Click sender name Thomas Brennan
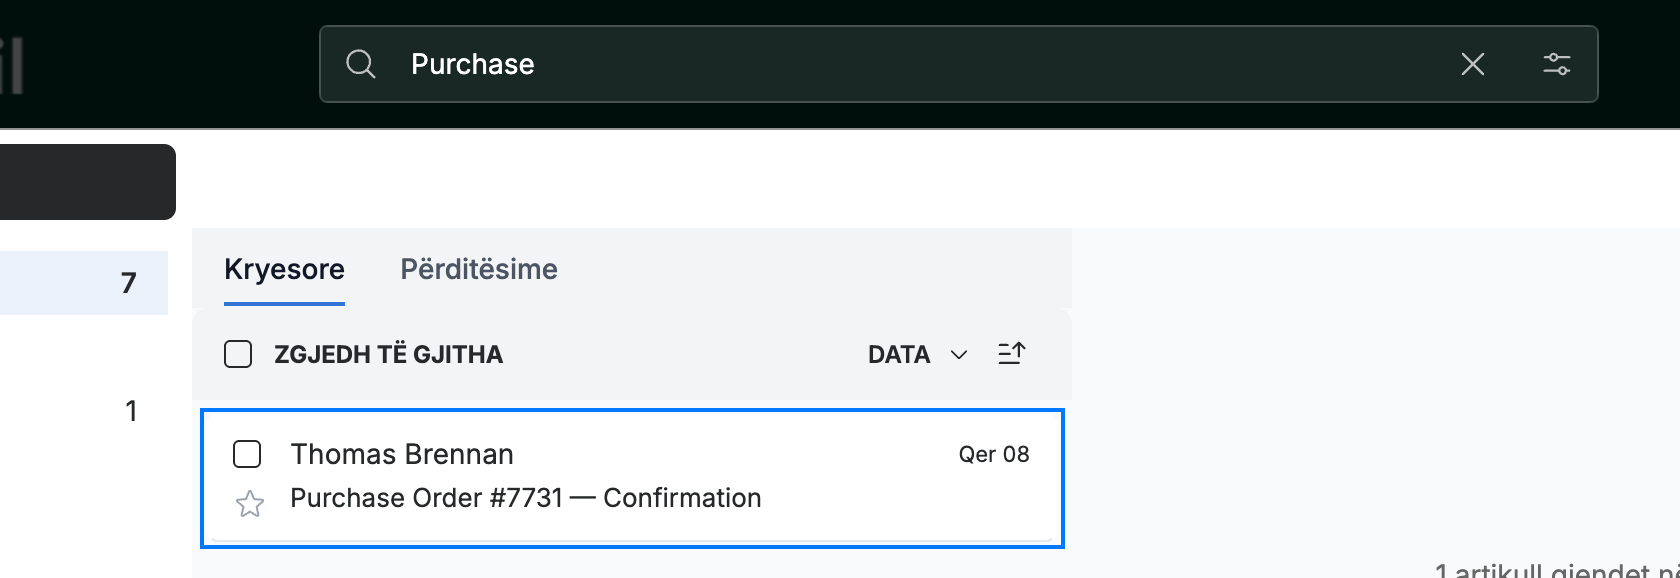 click(402, 454)
